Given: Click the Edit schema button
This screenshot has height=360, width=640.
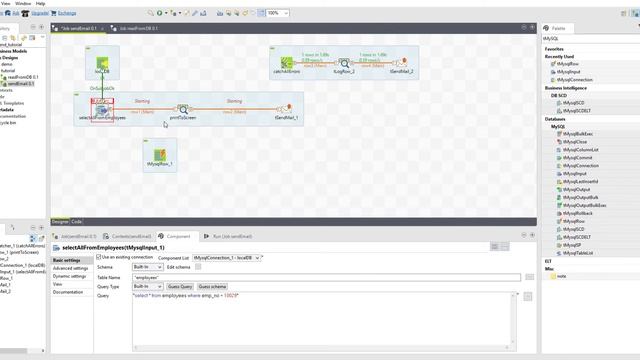Looking at the screenshot, I should click(198, 267).
